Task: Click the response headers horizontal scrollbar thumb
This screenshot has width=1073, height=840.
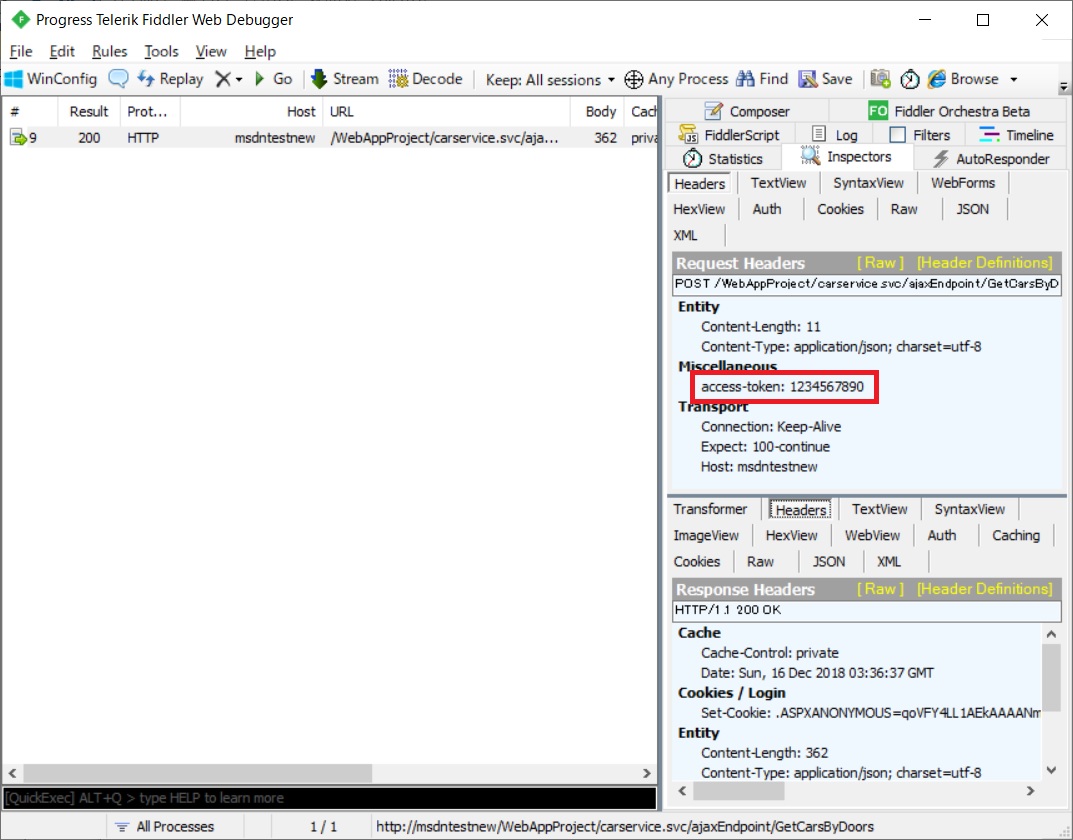Action: point(739,791)
